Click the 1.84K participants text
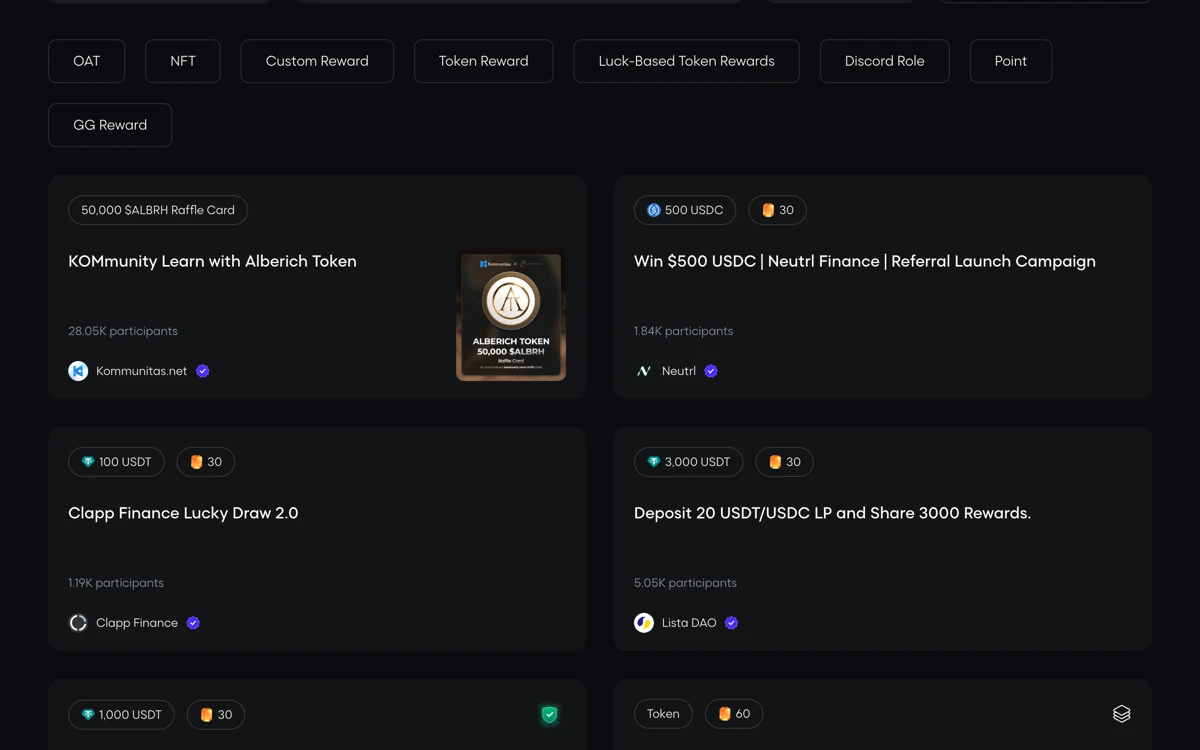This screenshot has height=750, width=1200. coord(684,331)
